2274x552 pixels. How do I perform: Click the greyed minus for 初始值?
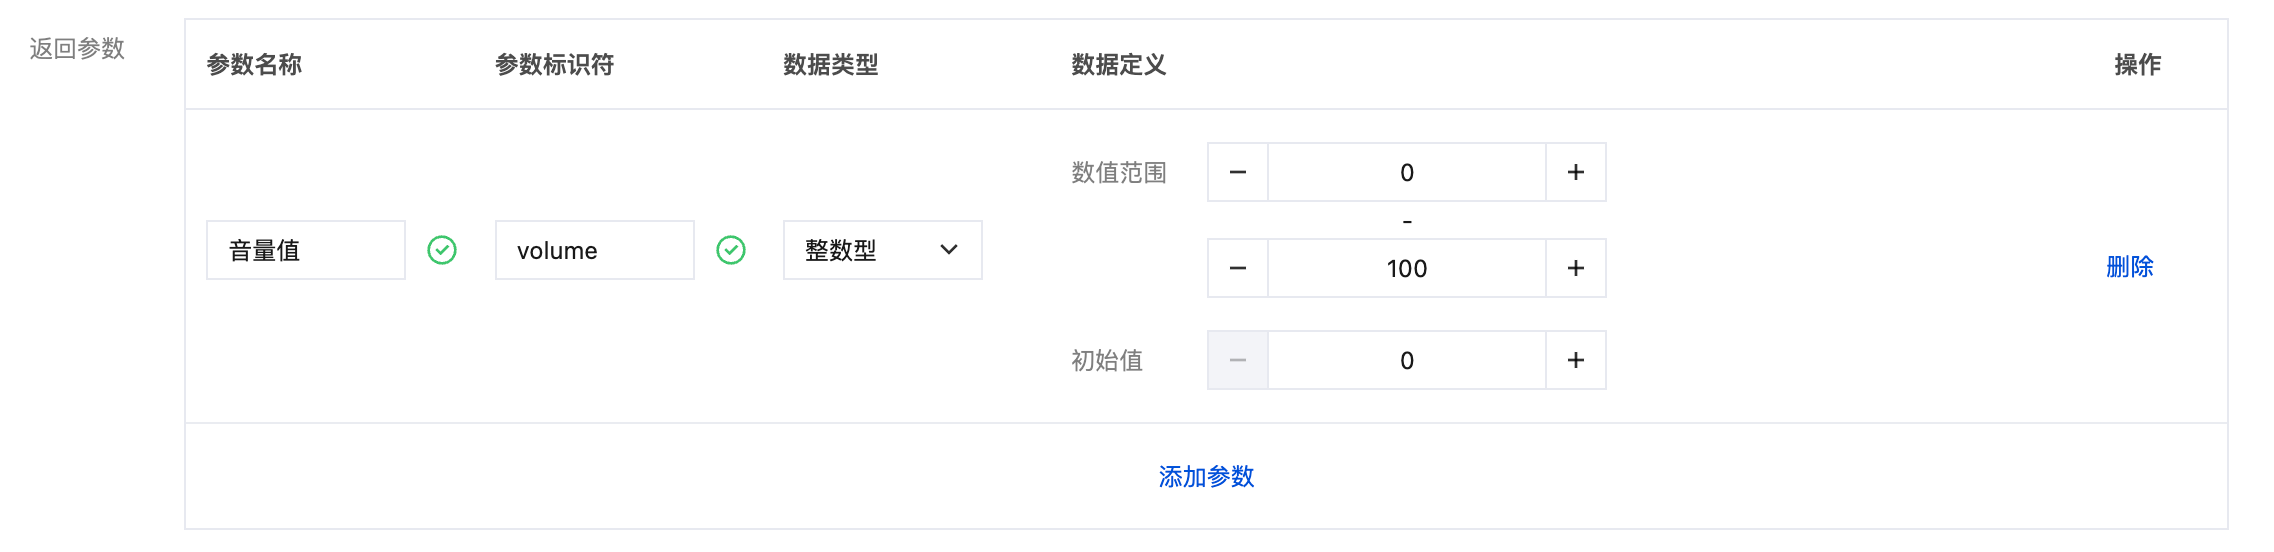(x=1238, y=360)
